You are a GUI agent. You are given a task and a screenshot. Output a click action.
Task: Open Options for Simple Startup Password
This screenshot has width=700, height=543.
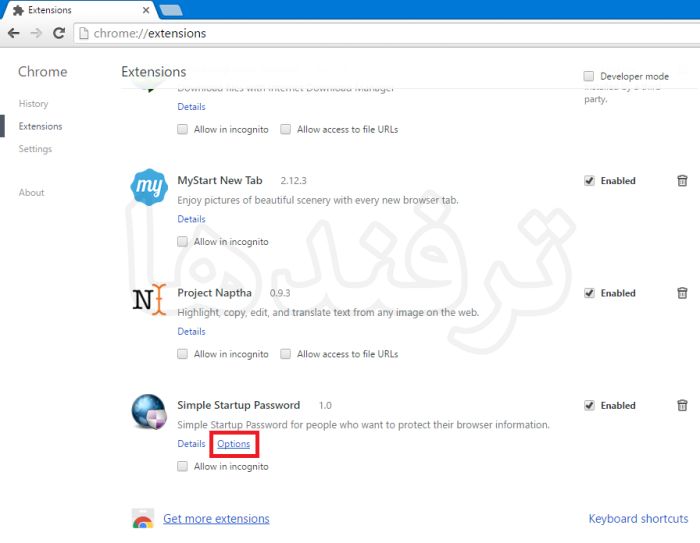[x=233, y=444]
